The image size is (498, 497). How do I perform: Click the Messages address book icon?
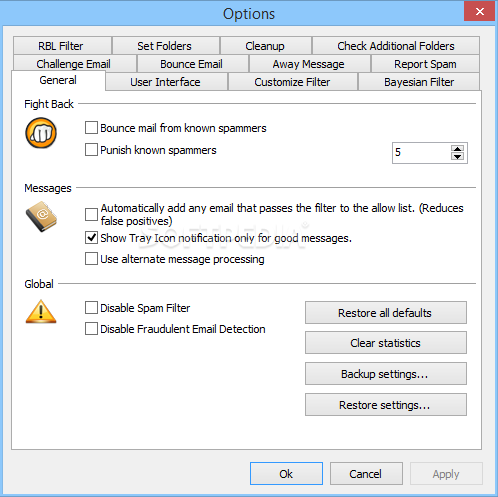[x=41, y=216]
